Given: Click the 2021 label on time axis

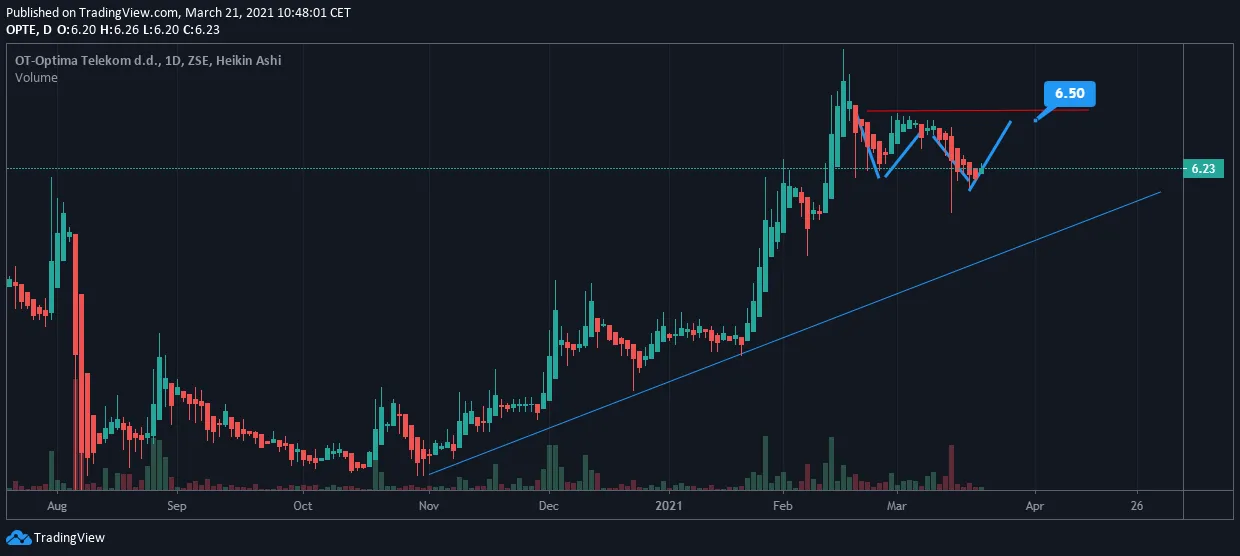Looking at the screenshot, I should (x=668, y=506).
